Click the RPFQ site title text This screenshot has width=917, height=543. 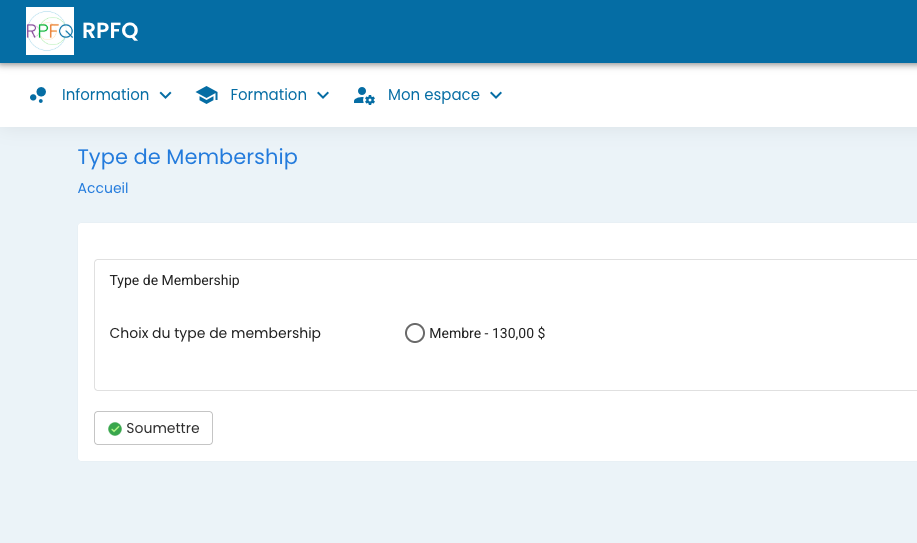click(110, 31)
